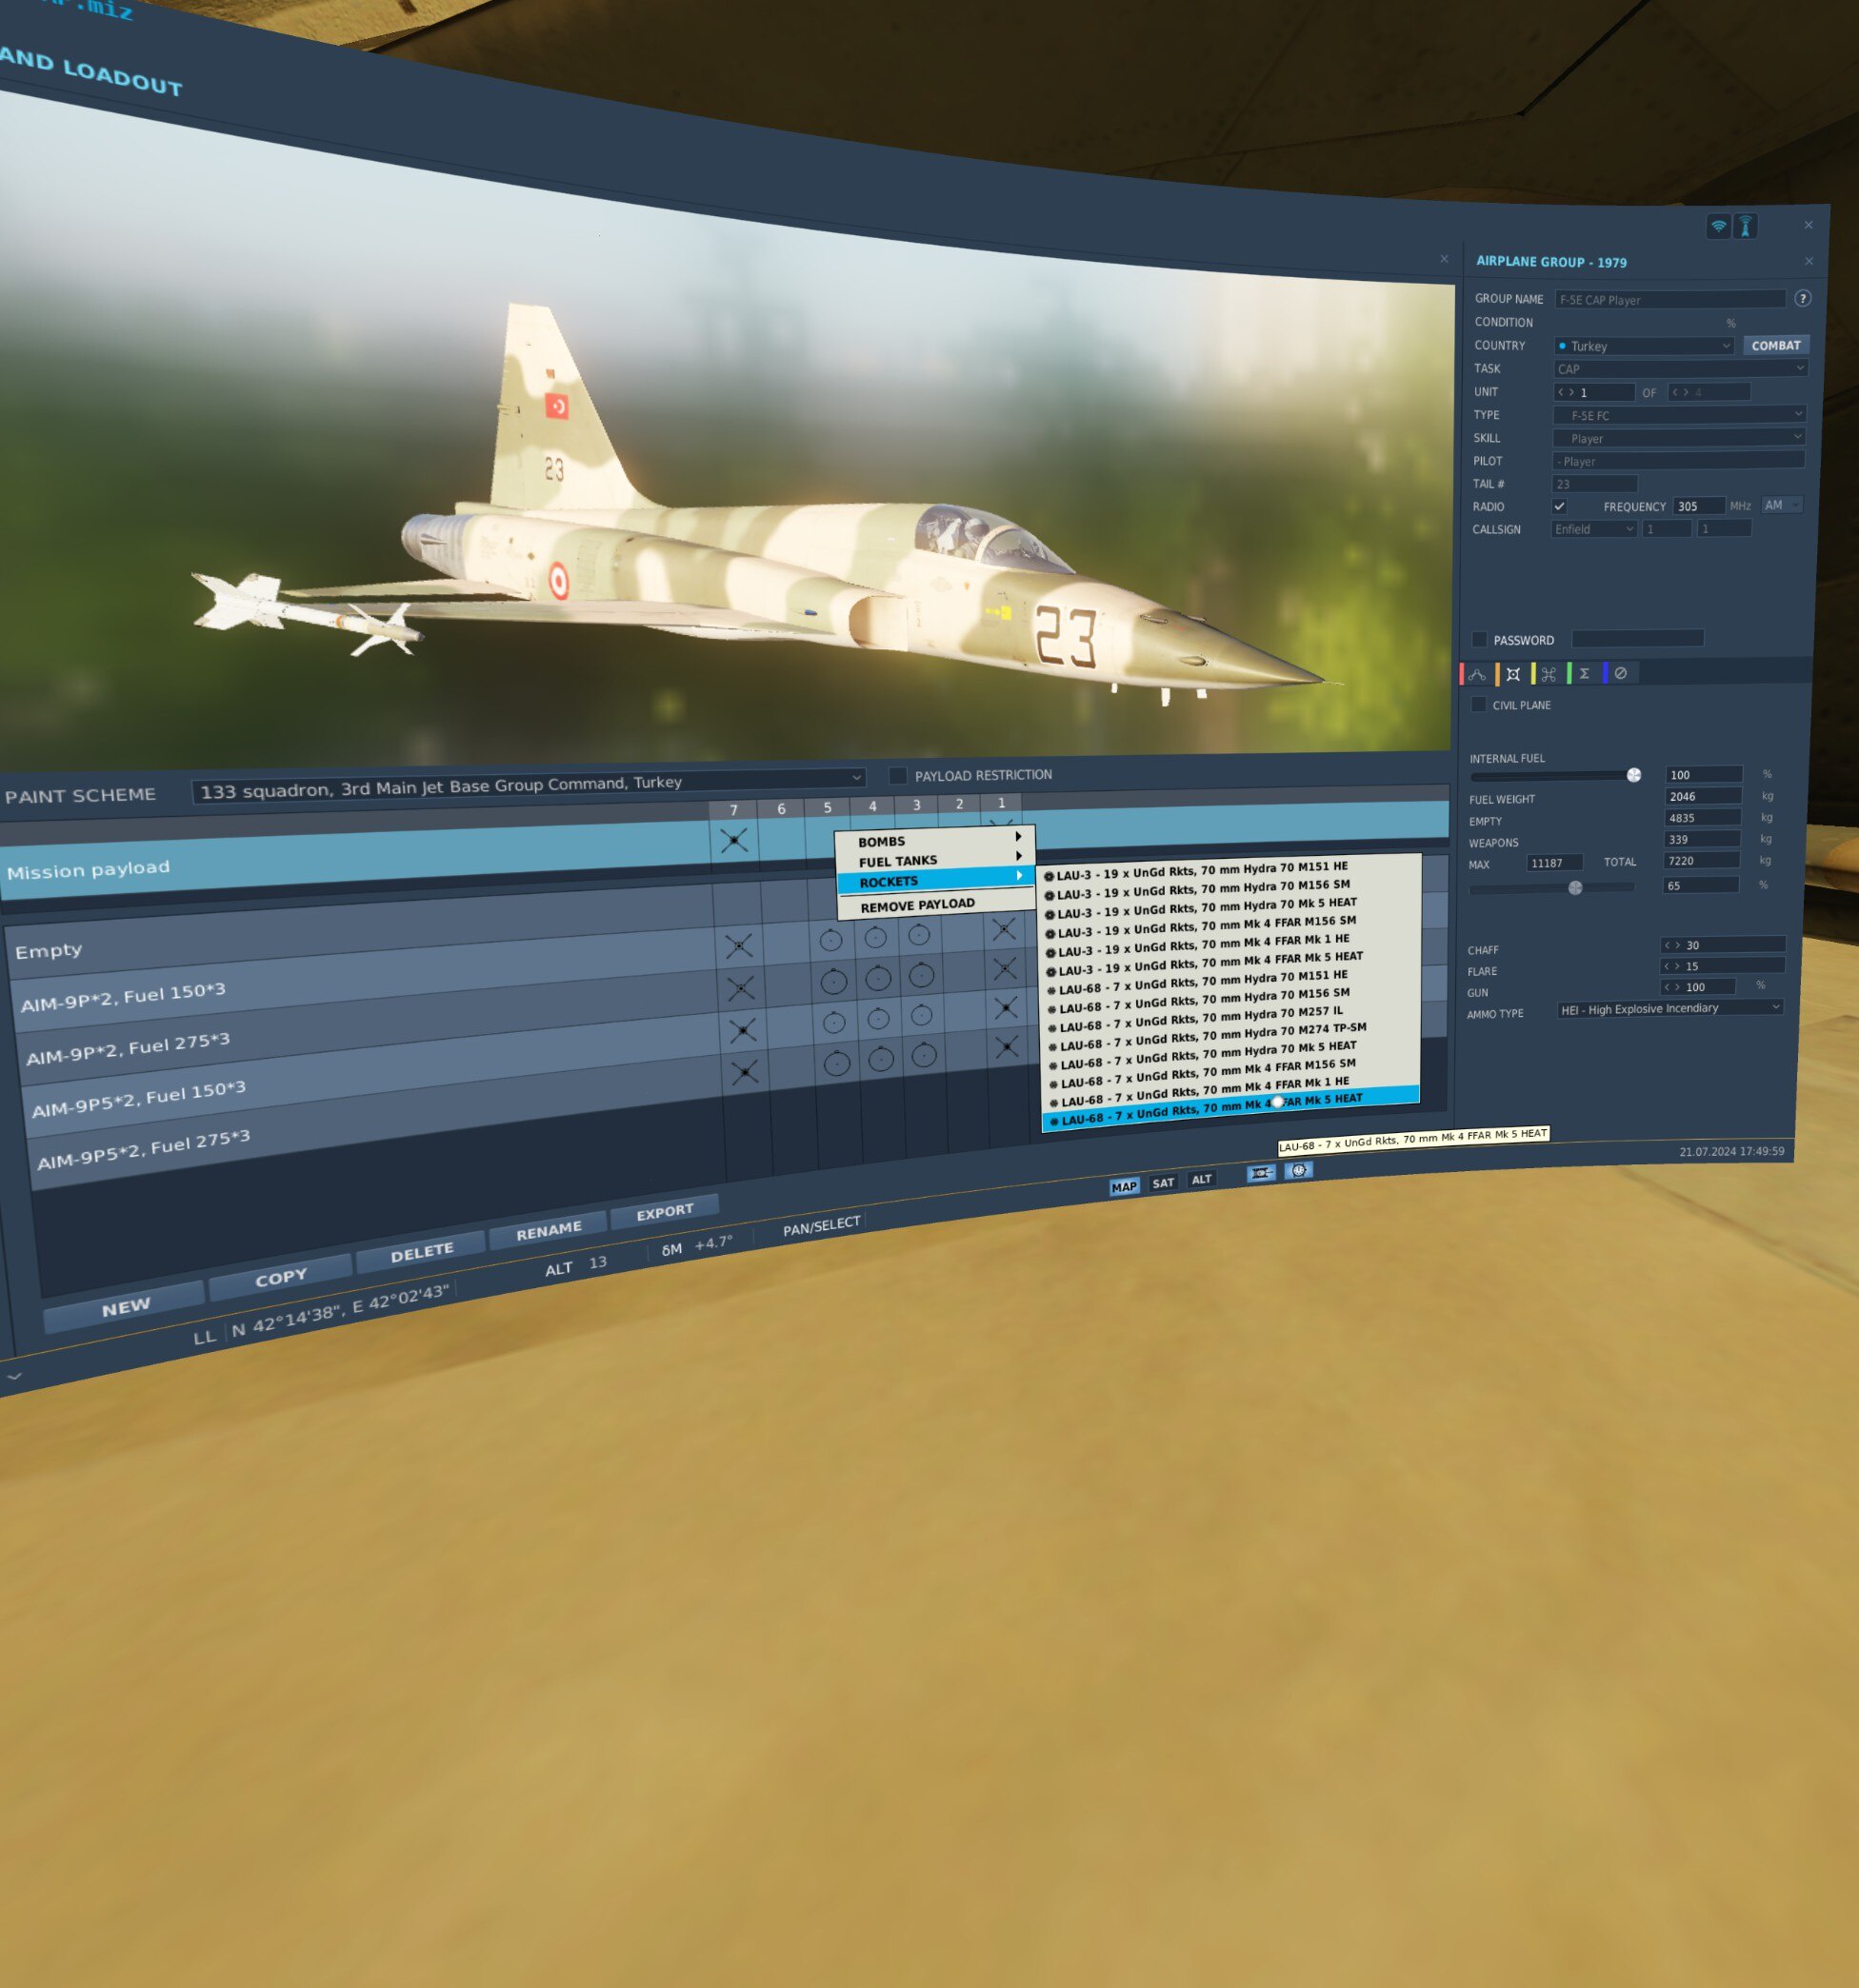This screenshot has width=1859, height=1988.
Task: Open the summary sigma tab icon
Action: (x=1584, y=673)
